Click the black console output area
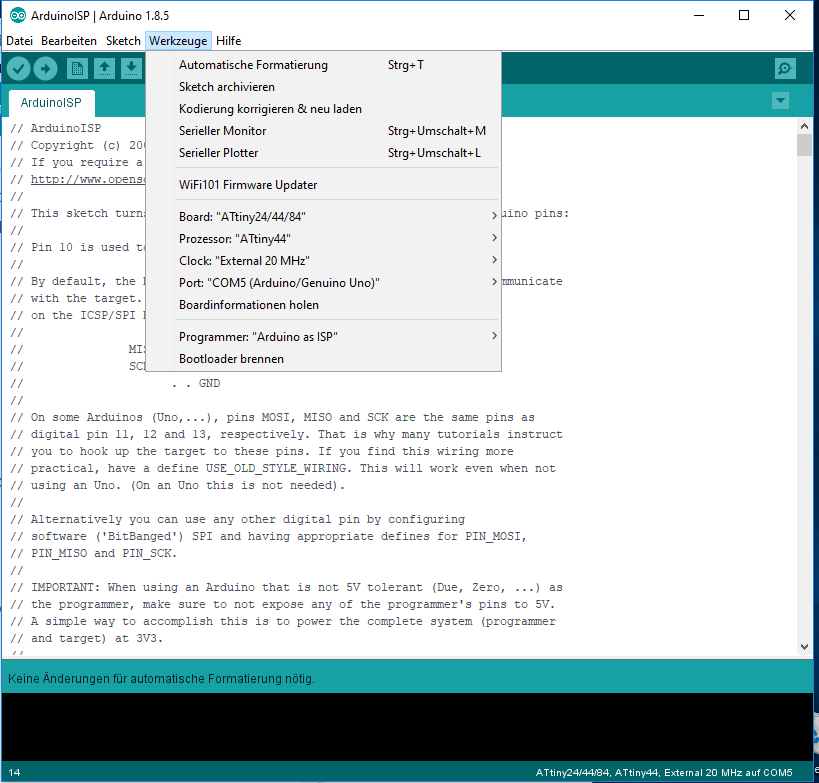 click(407, 727)
